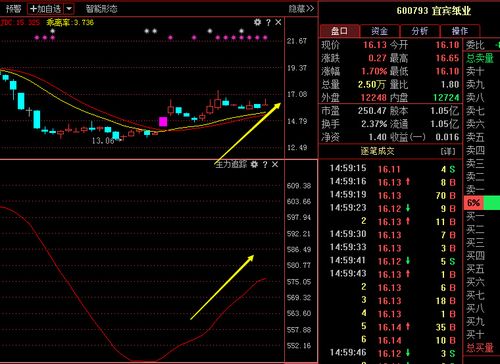Click the 净资 value 1.40
This screenshot has height=364, width=500.
click(x=377, y=137)
